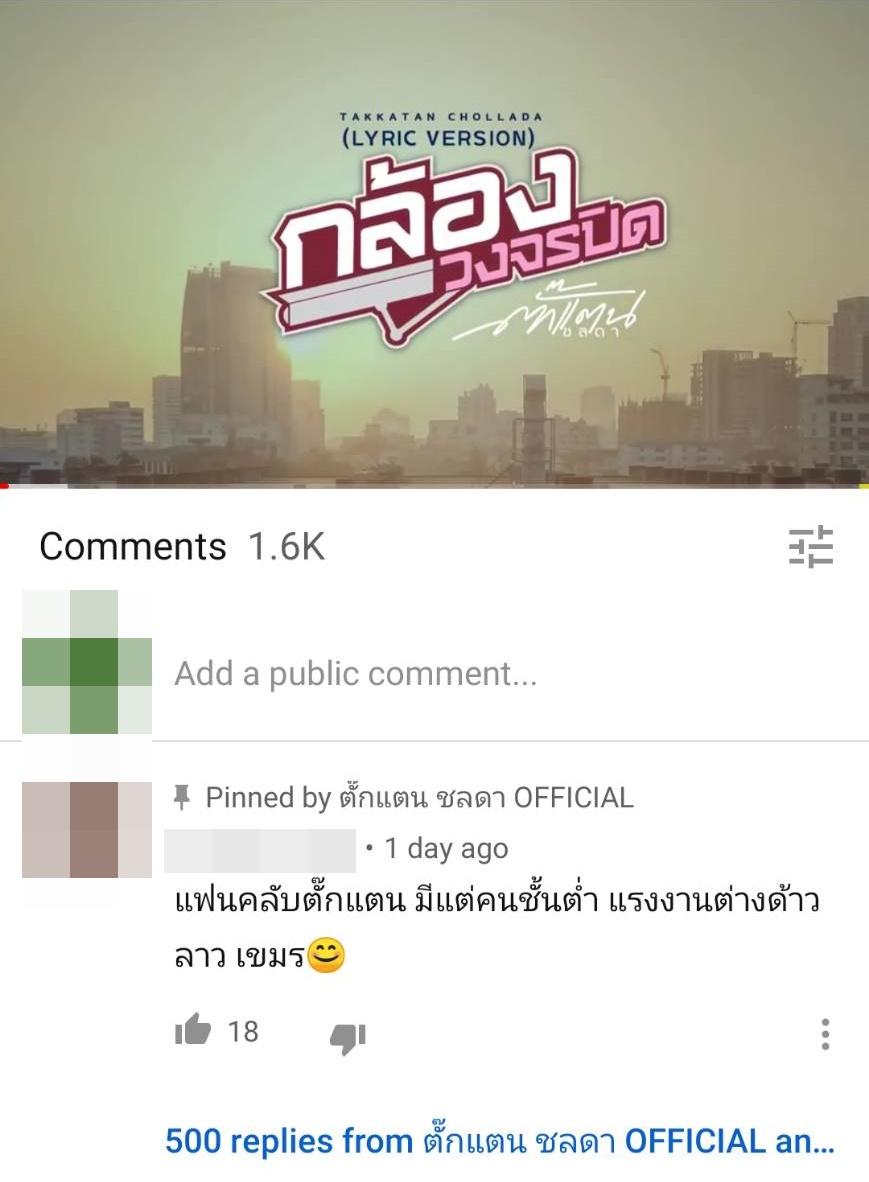Expand the 500 replies thread
The height and width of the screenshot is (1182, 869).
pyautogui.click(x=500, y=1141)
